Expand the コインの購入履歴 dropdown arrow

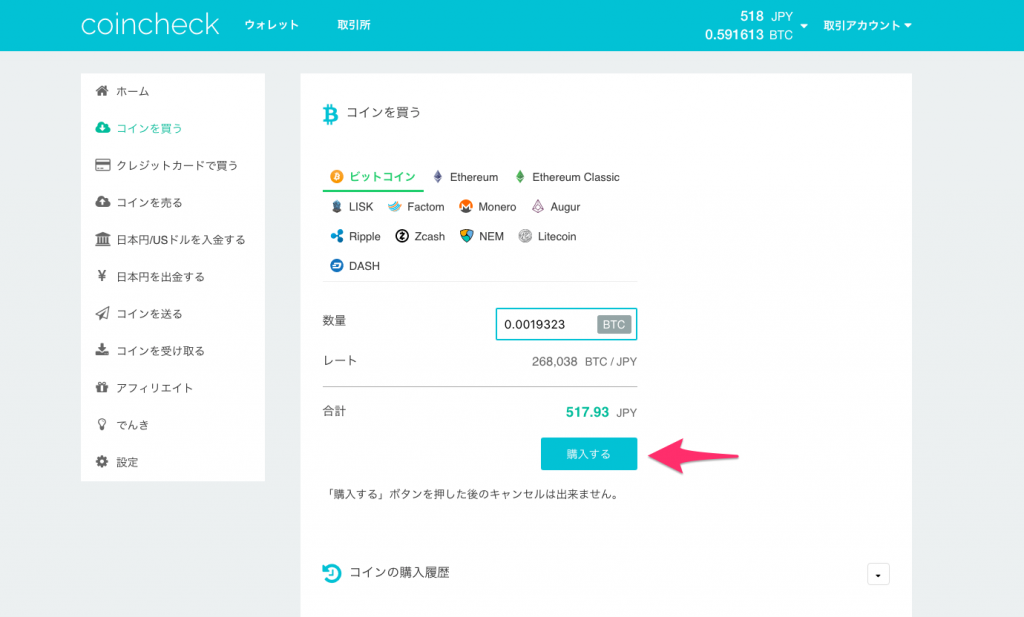click(878, 575)
